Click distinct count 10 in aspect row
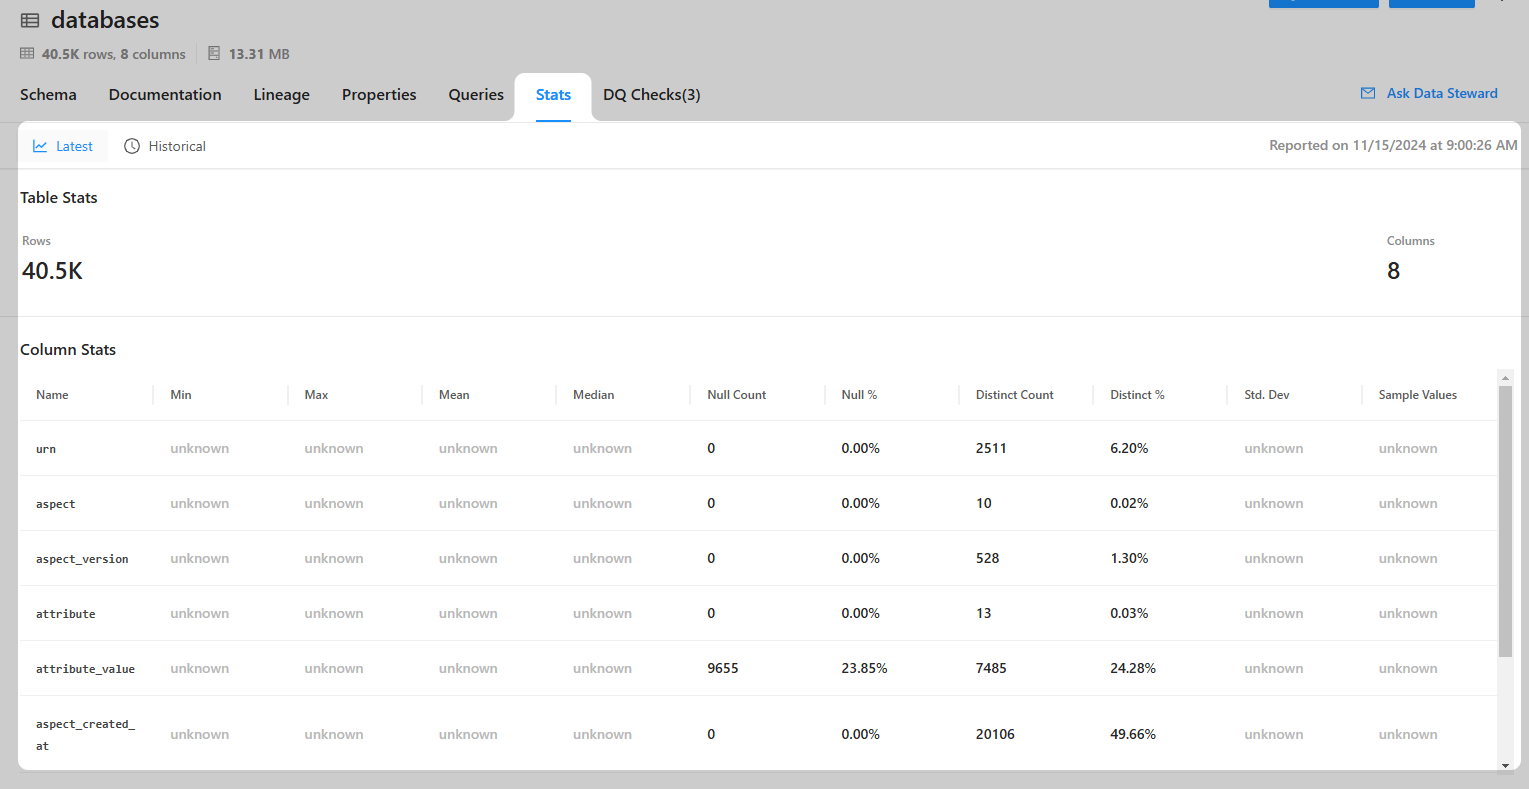Viewport: 1529px width, 789px height. (x=984, y=503)
